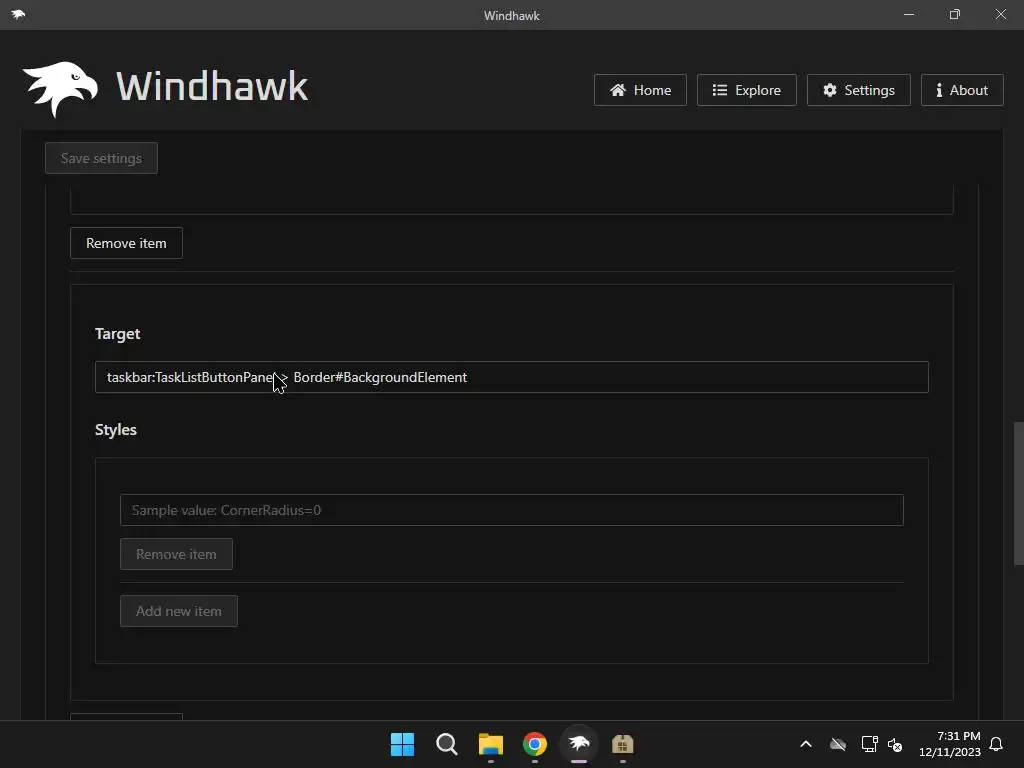Restore down the Windhawk window

click(955, 14)
